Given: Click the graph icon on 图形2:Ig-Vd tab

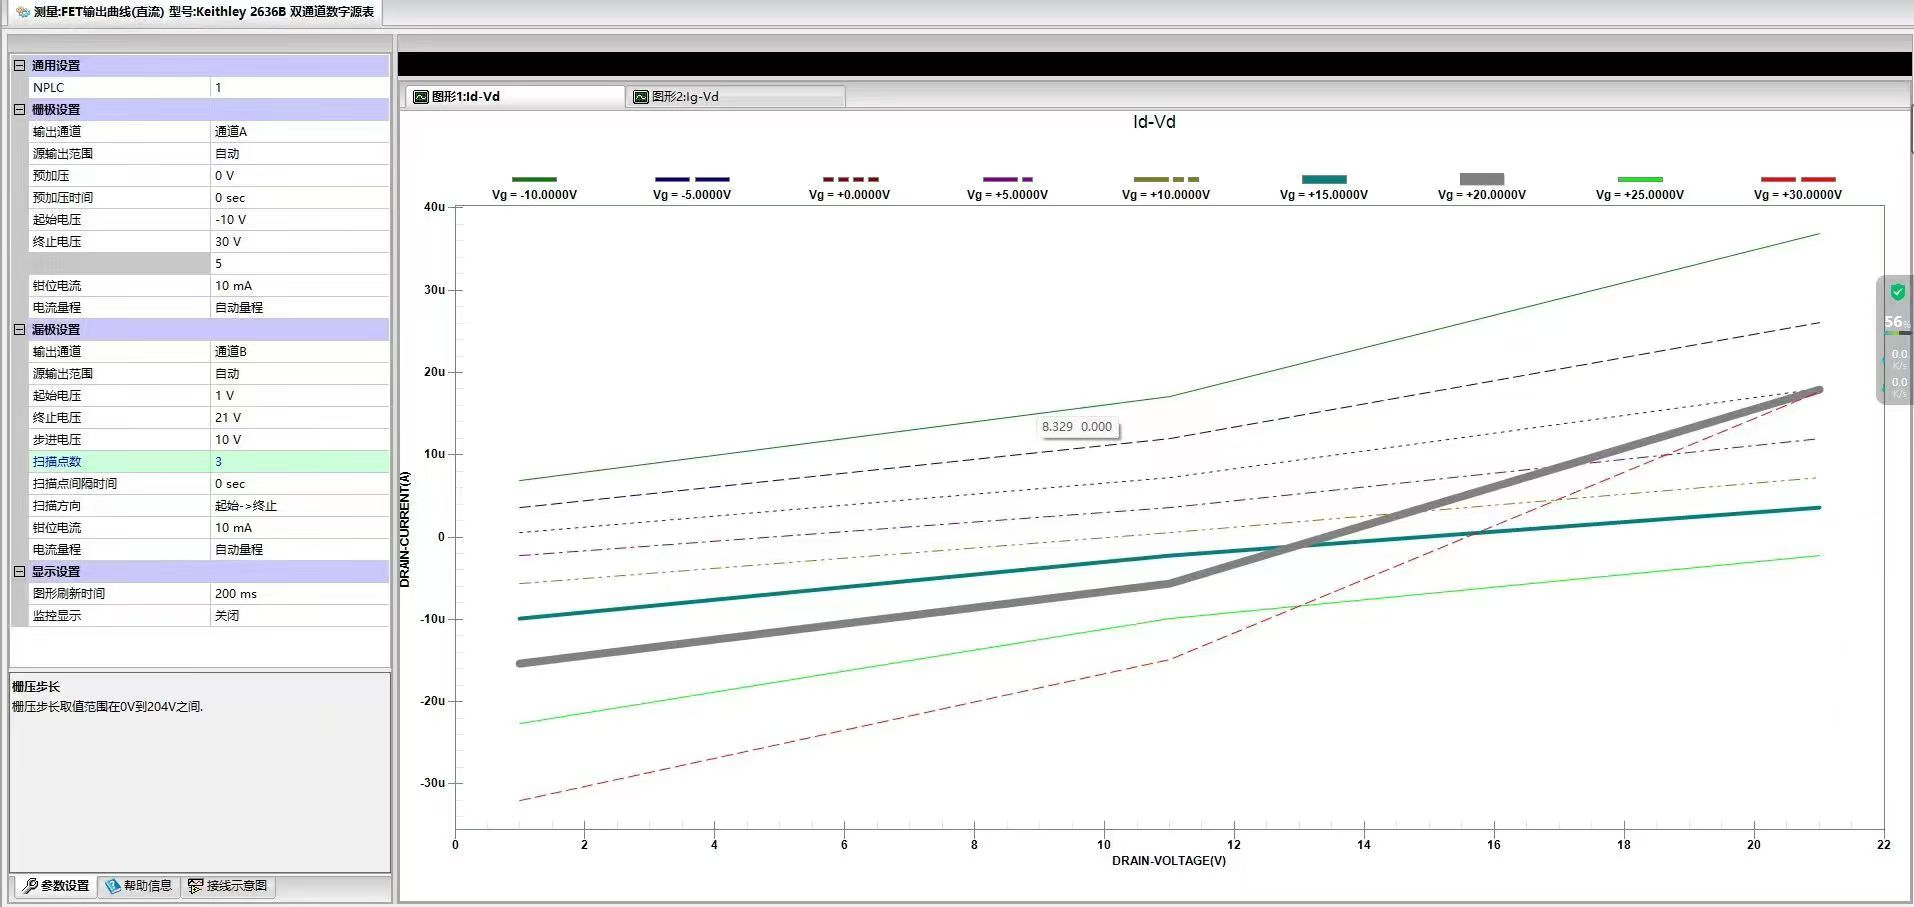Looking at the screenshot, I should [x=641, y=97].
